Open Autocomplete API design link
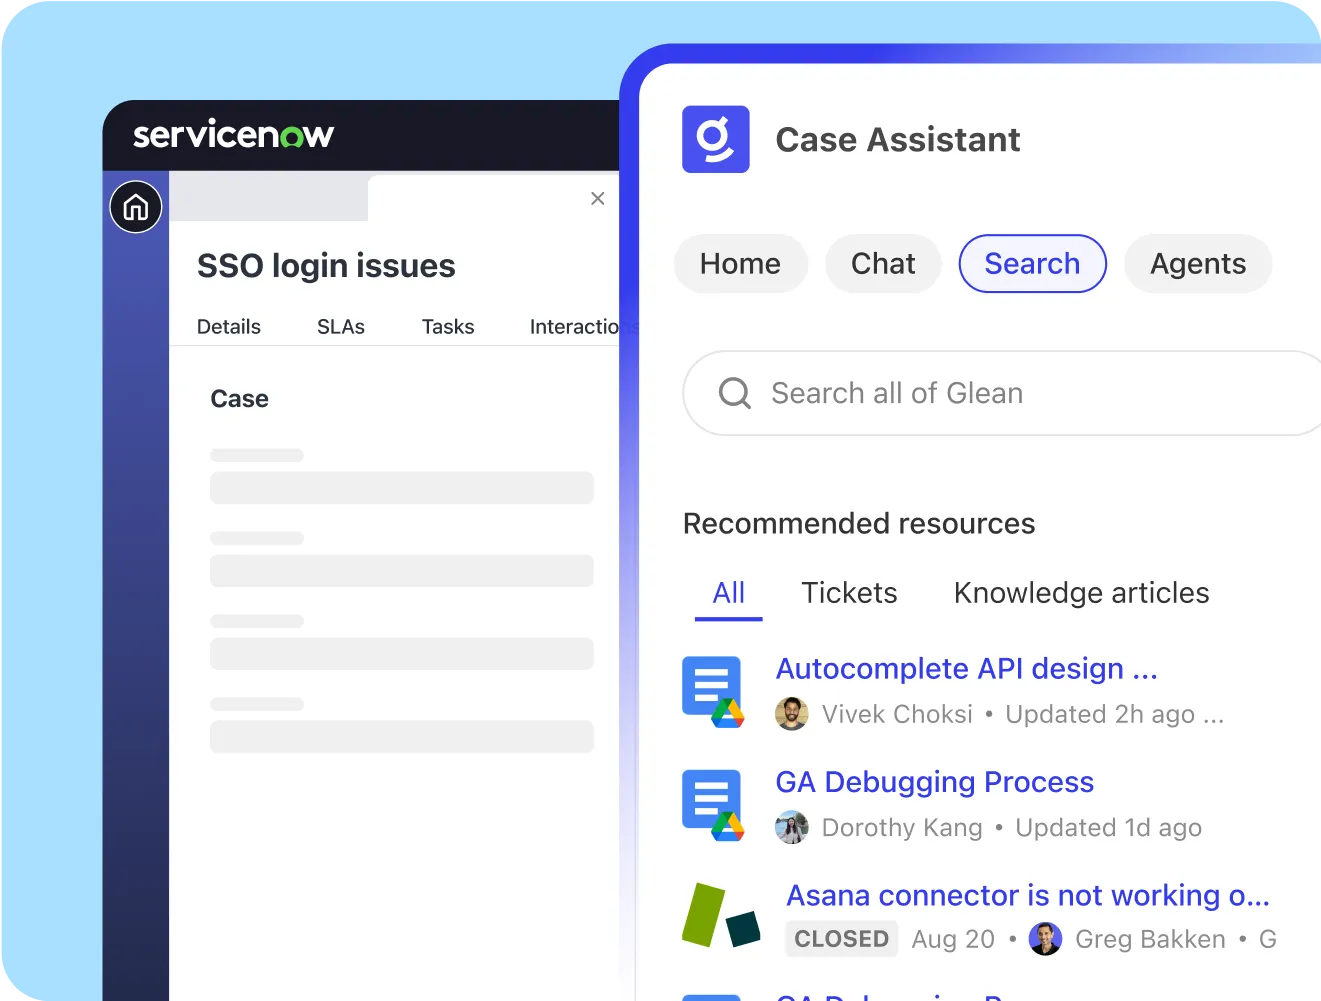This screenshot has width=1321, height=1001. click(x=967, y=668)
